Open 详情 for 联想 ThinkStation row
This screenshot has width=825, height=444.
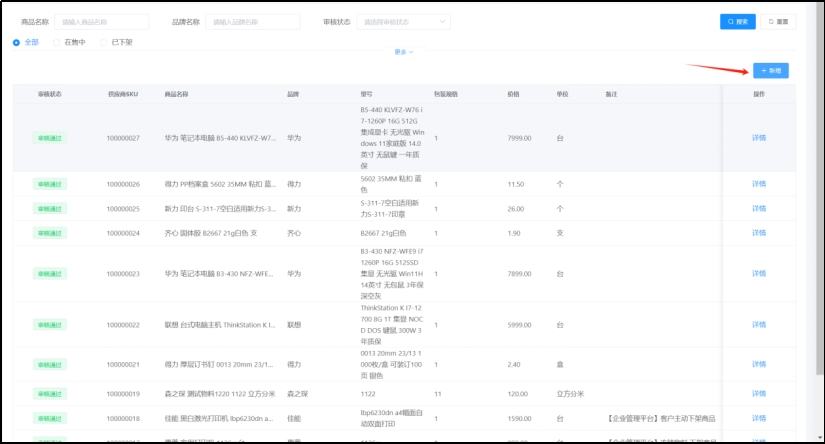coord(758,325)
